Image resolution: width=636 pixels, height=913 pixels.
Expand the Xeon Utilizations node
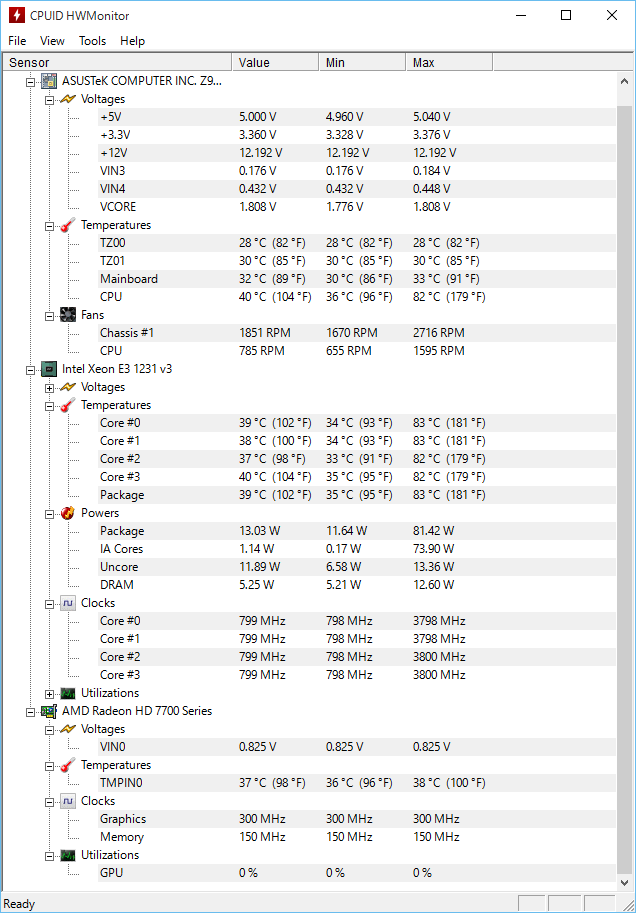click(50, 694)
